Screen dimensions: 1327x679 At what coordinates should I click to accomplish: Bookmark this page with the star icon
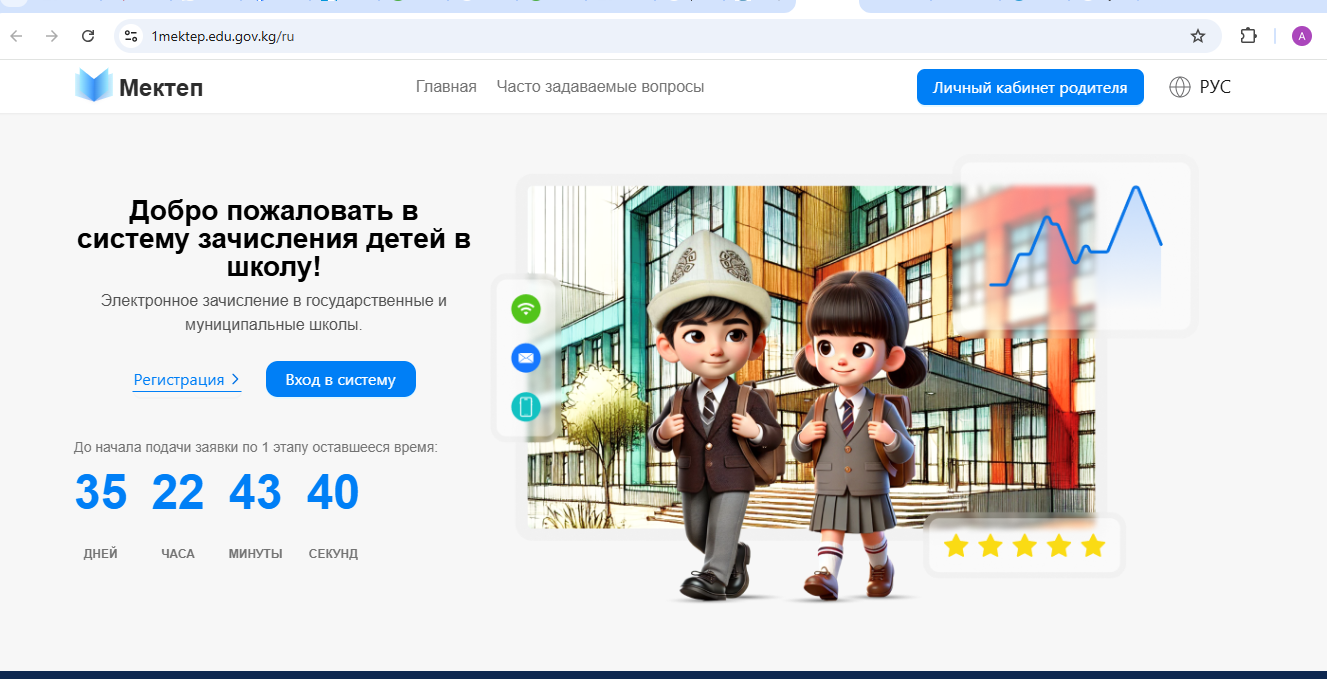tap(1197, 37)
